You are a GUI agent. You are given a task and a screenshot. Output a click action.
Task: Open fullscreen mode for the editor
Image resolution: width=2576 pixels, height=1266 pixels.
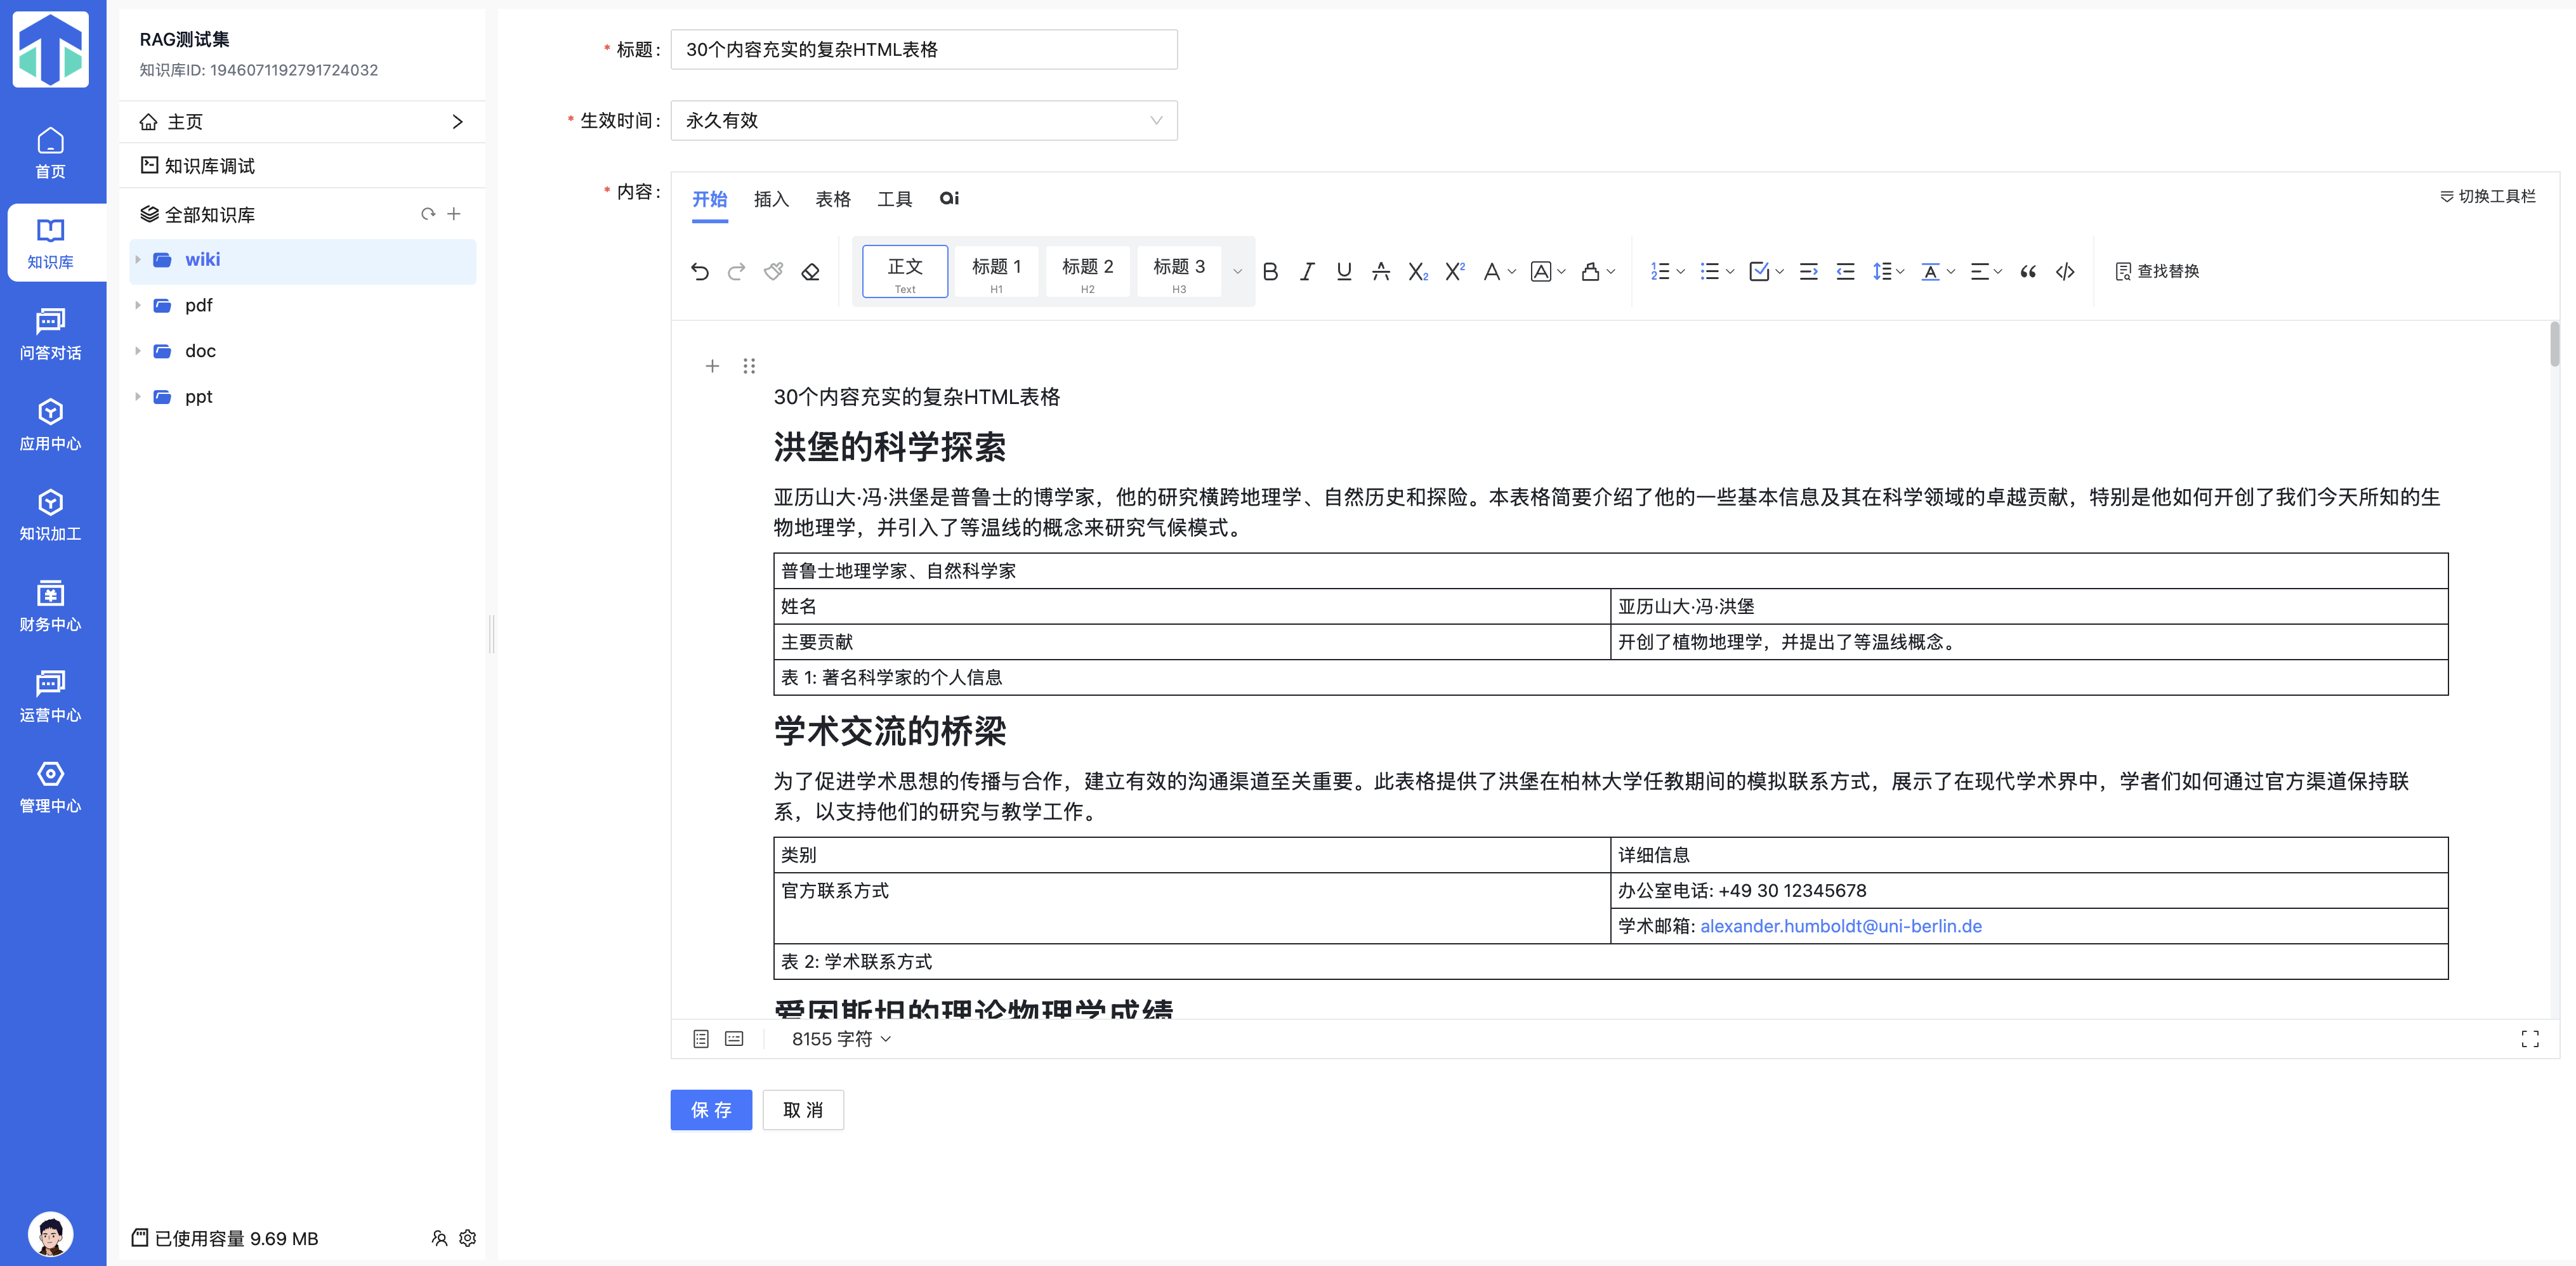[2529, 1039]
